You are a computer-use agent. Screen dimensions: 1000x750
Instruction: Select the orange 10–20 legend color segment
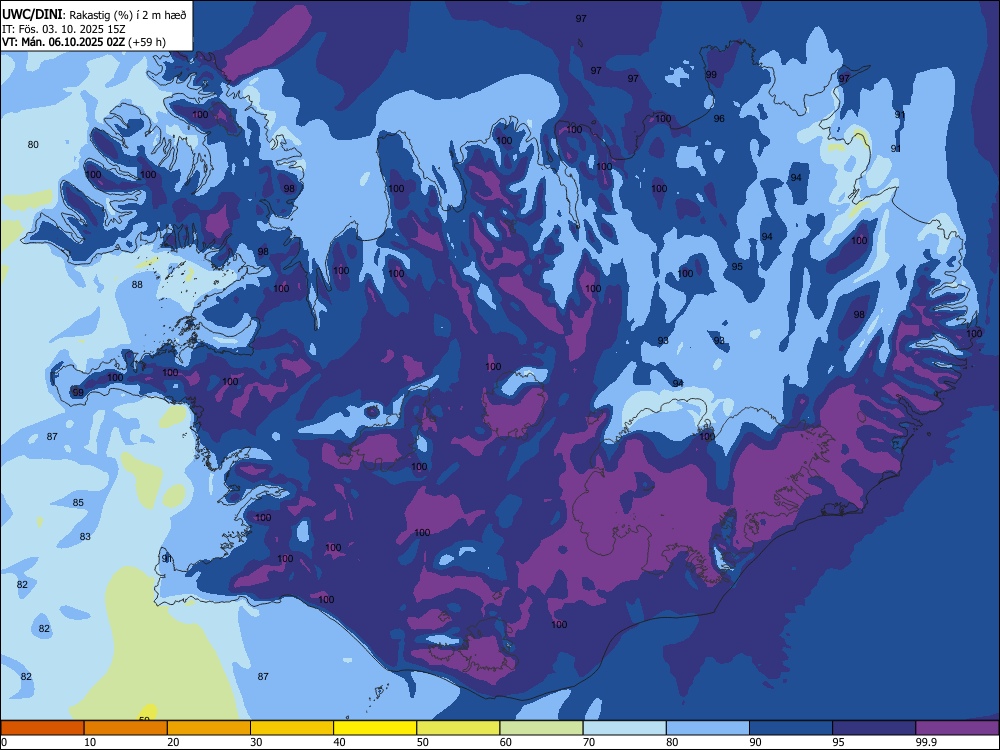126,728
